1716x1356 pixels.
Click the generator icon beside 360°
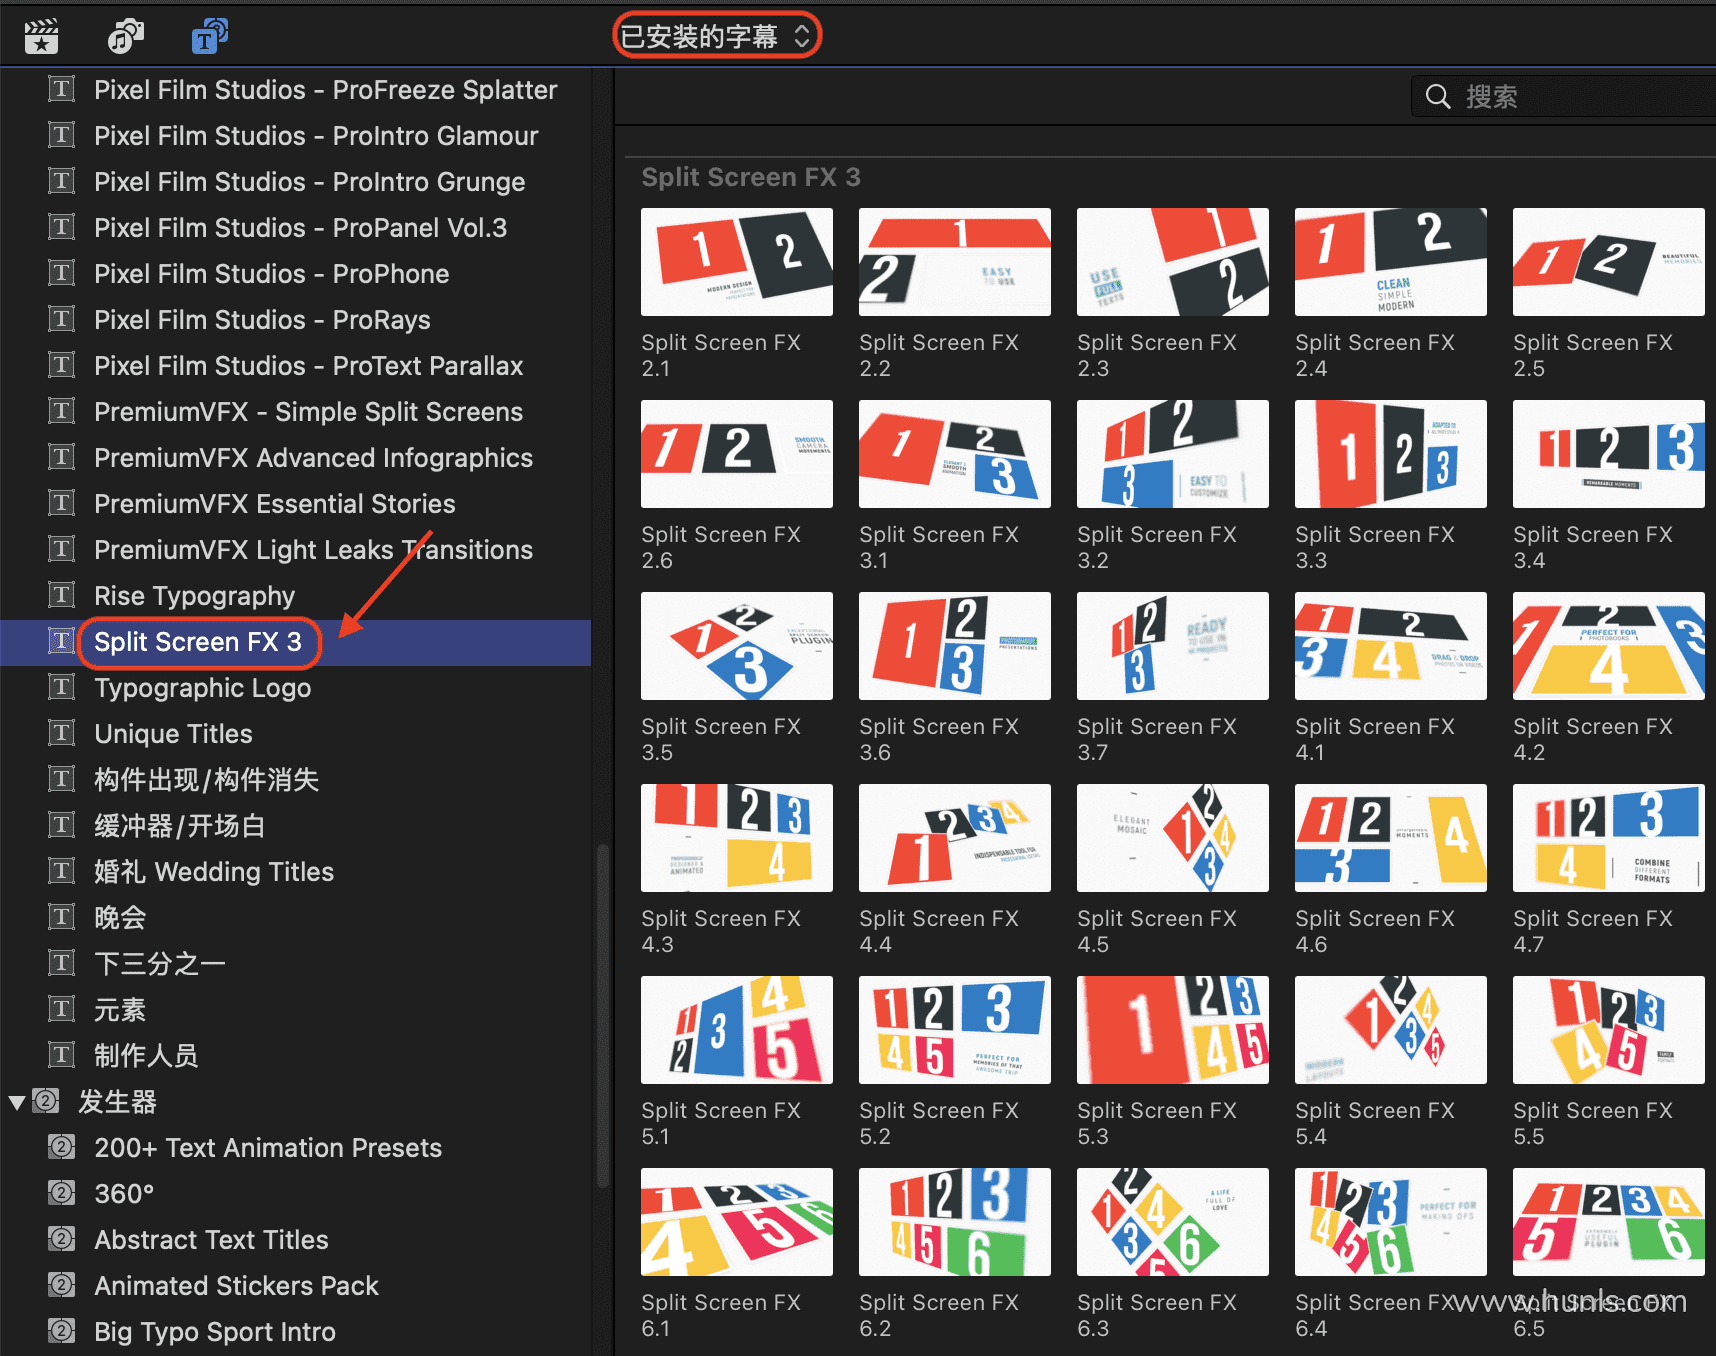click(62, 1193)
